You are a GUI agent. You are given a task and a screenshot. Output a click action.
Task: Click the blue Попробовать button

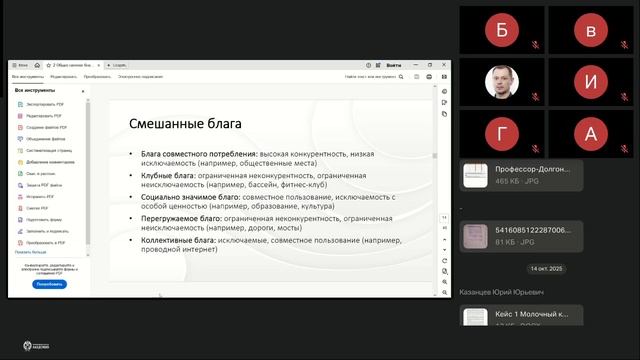pos(49,284)
